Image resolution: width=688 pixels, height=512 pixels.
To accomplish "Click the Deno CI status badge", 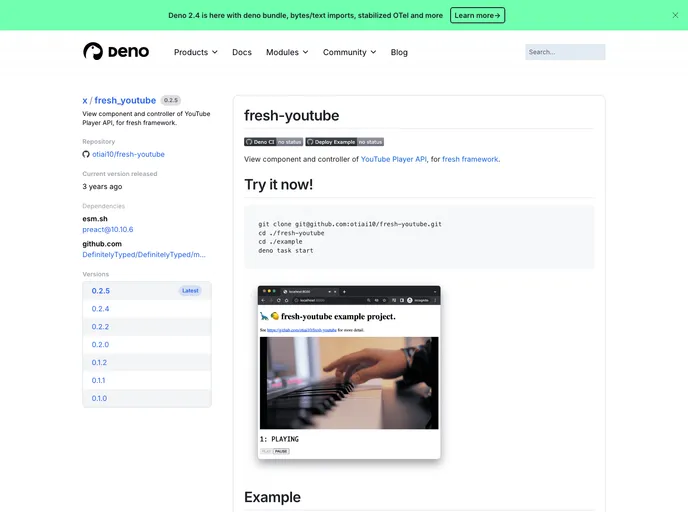I will coord(273,142).
